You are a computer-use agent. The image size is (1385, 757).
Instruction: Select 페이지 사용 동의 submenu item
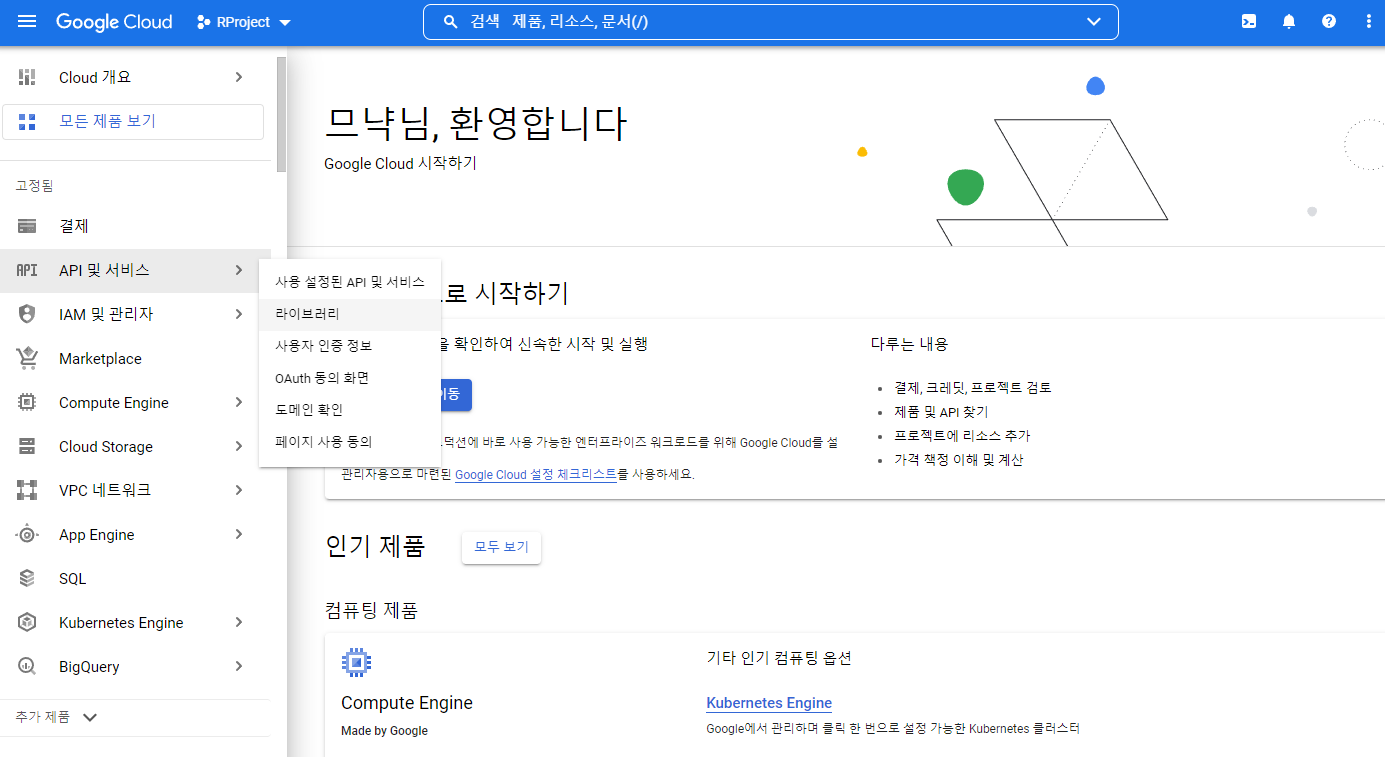[x=350, y=442]
